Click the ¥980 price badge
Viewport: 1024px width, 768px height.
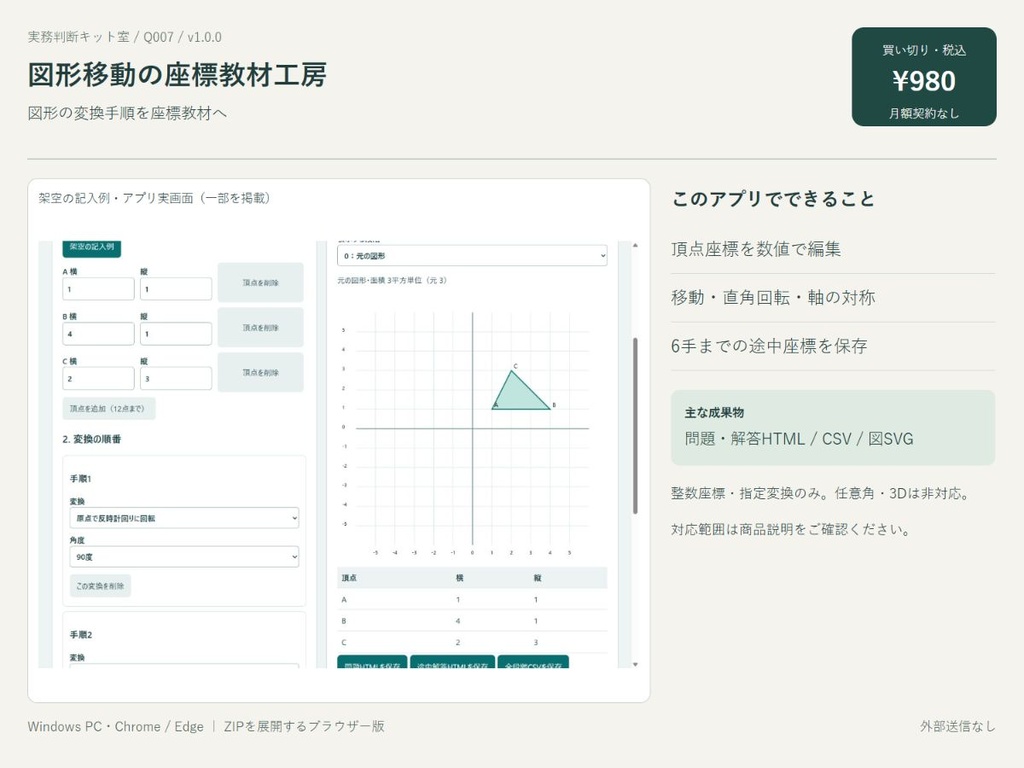pyautogui.click(x=924, y=76)
